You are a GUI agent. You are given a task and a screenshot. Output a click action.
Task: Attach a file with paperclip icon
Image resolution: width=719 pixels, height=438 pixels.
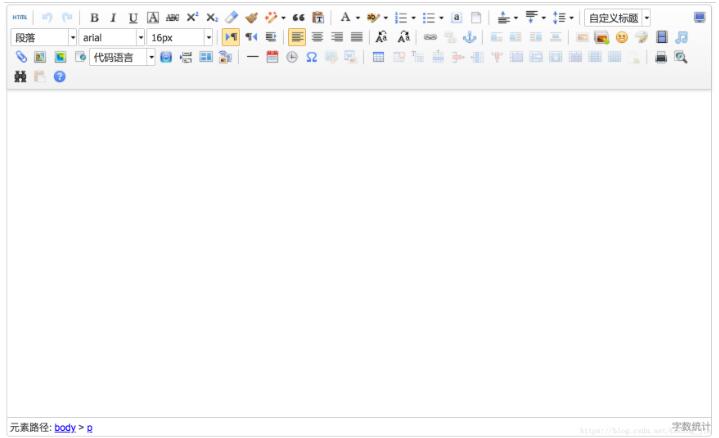[x=21, y=57]
